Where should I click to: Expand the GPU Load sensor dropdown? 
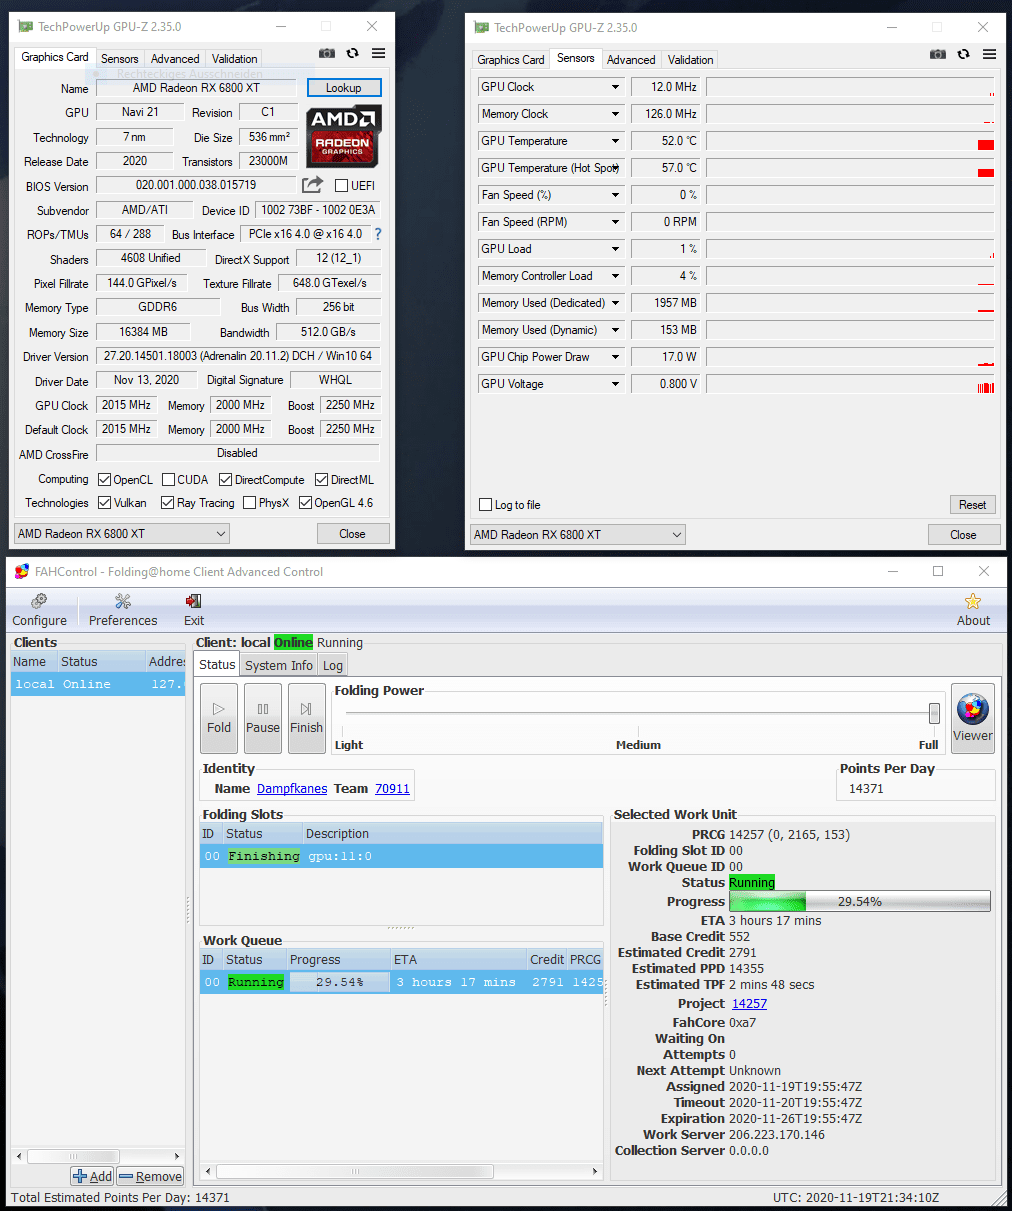pos(615,249)
